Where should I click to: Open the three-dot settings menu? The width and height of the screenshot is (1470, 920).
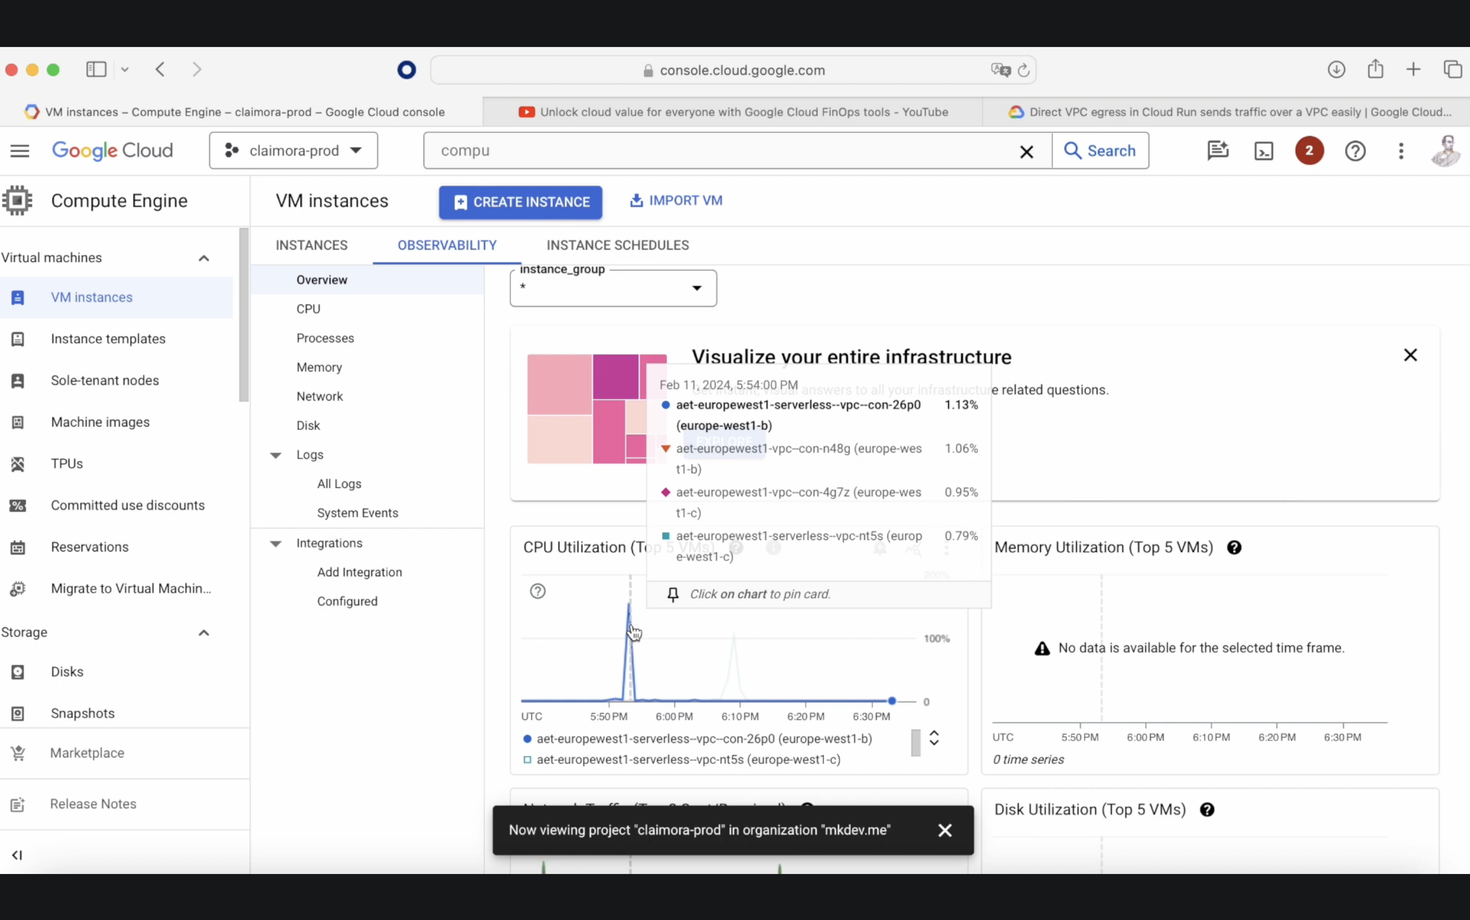(x=1401, y=151)
